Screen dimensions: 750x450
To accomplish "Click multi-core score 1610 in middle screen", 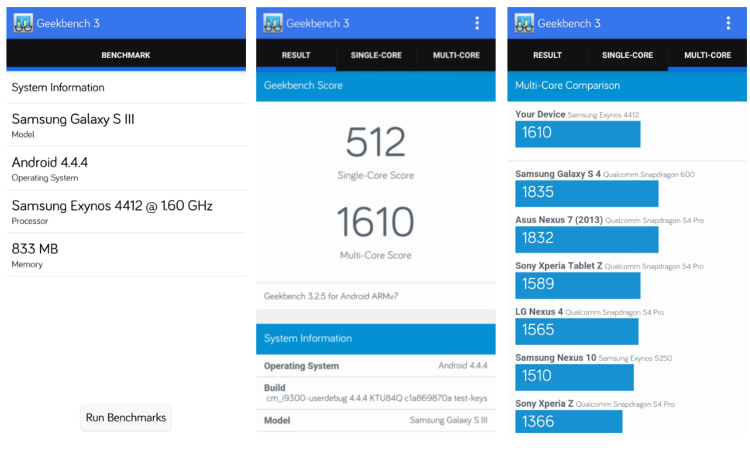I will pos(375,222).
